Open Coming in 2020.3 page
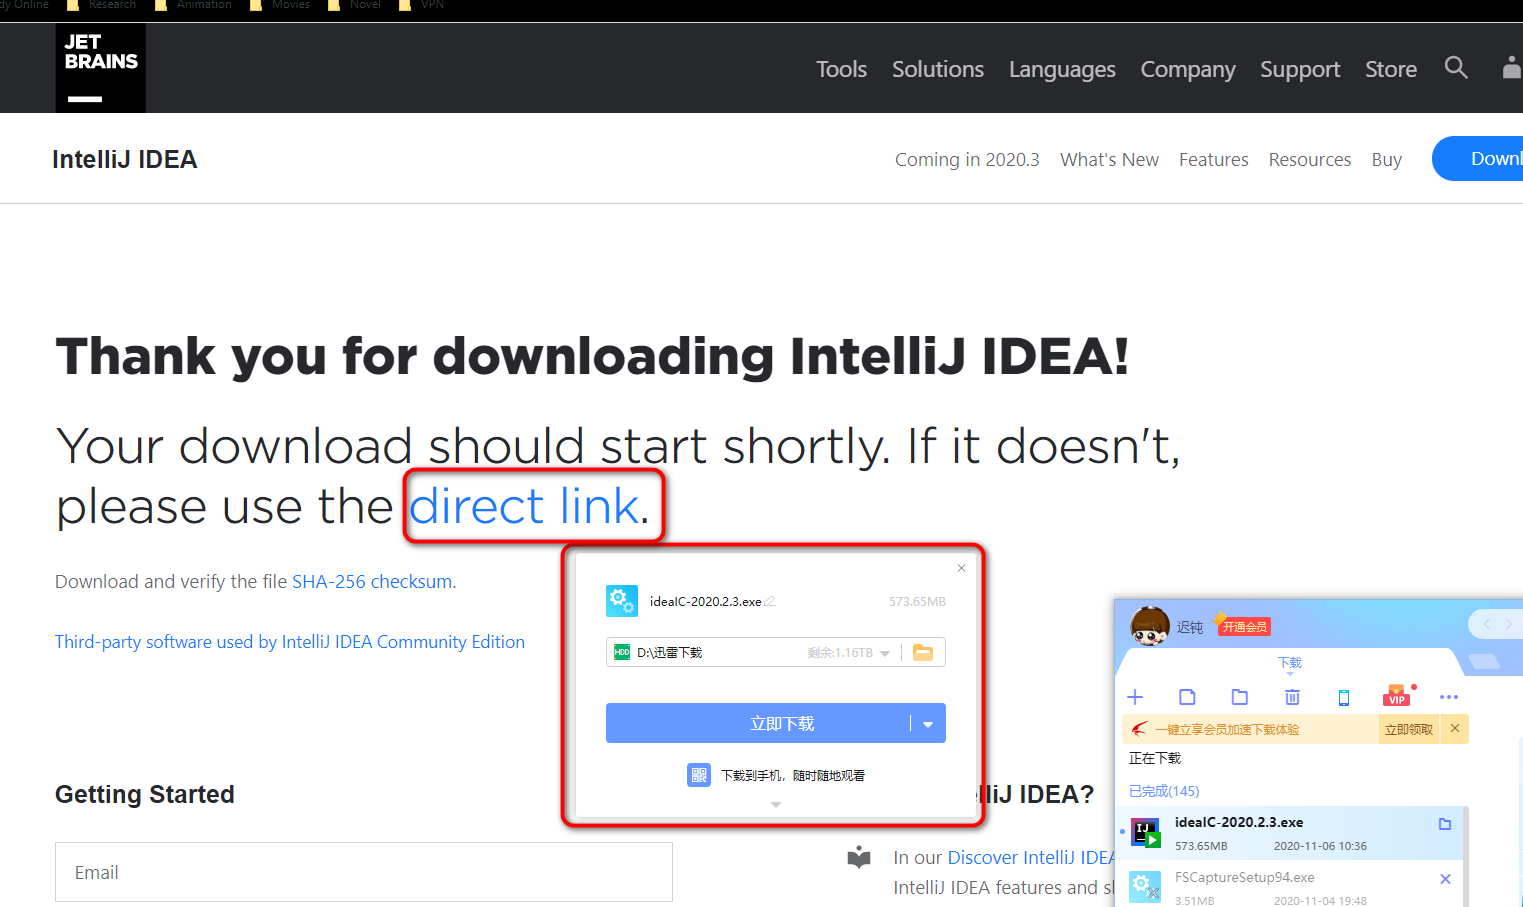 tap(967, 159)
